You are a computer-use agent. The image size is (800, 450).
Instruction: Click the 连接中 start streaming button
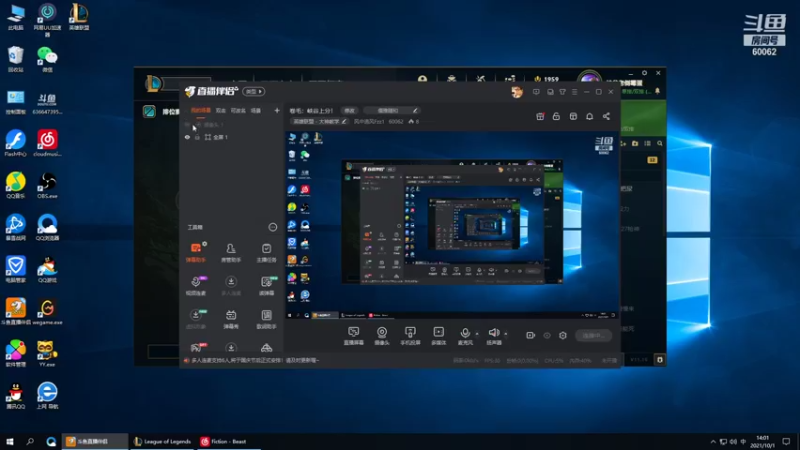coord(593,336)
